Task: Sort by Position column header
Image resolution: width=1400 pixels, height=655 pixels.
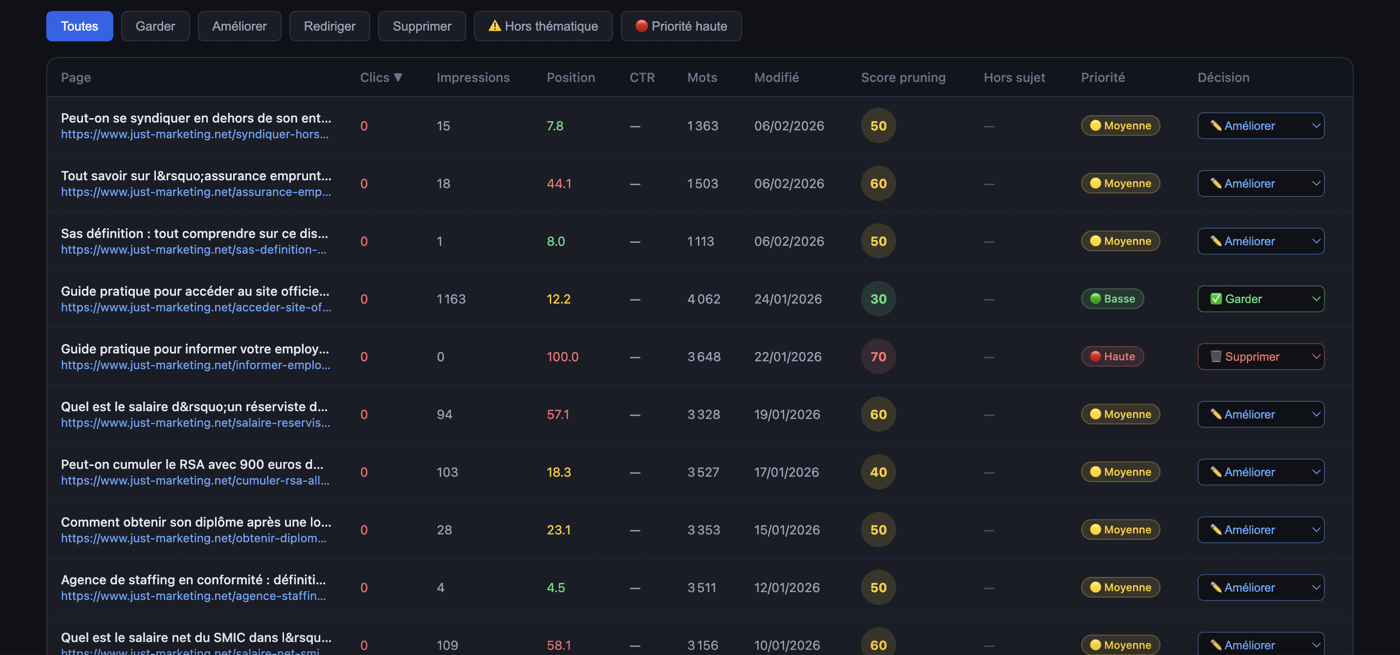Action: click(x=571, y=77)
